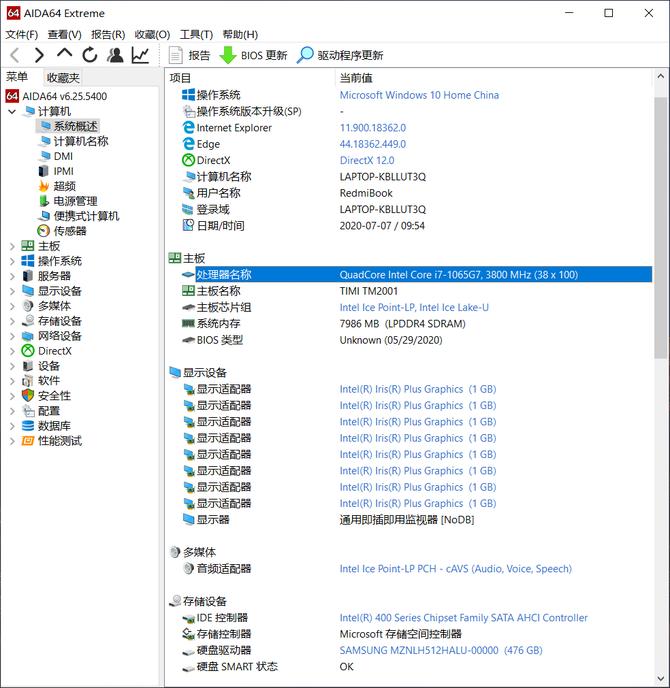Select 电源管理 battery icon item
This screenshot has height=688, width=670.
click(x=43, y=201)
